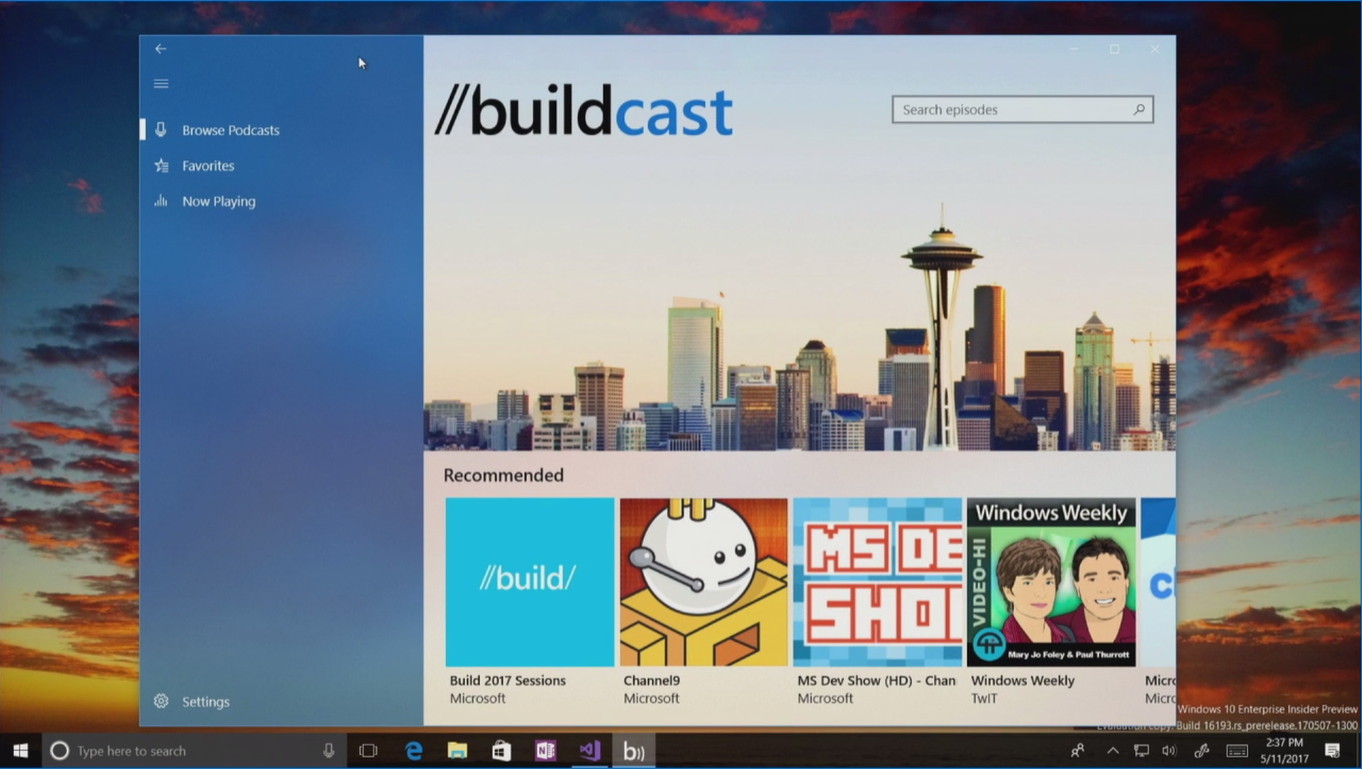Launch Microsoft Edge from the taskbar
The width and height of the screenshot is (1362, 769).
click(x=413, y=751)
